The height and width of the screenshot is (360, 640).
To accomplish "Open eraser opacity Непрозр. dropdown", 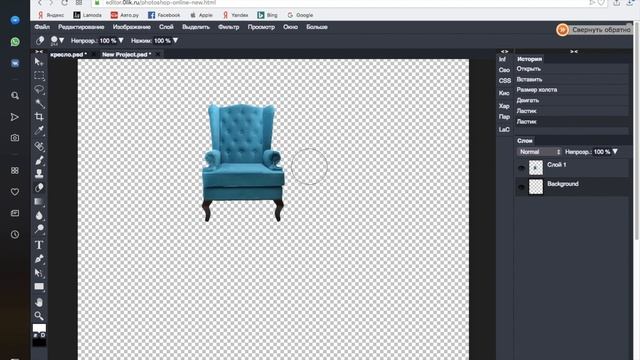I will 121,40.
